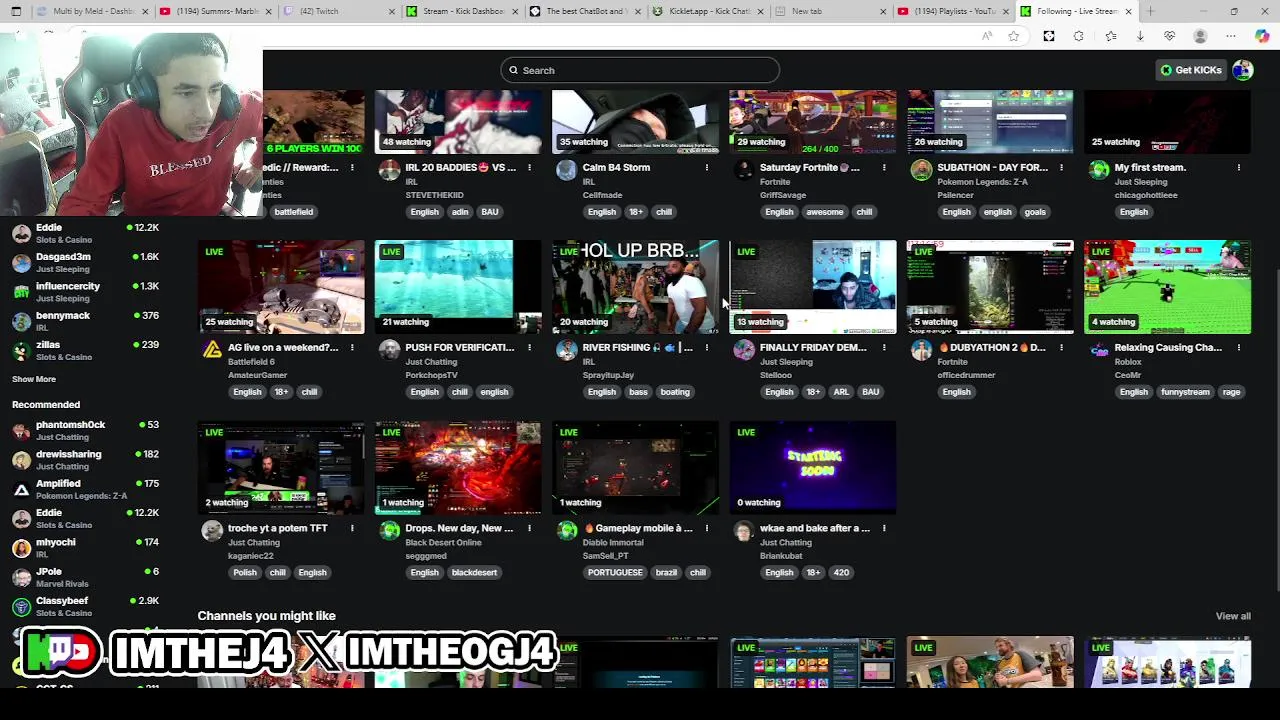Click the Get KICKs button
This screenshot has width=1280, height=720.
(1191, 70)
